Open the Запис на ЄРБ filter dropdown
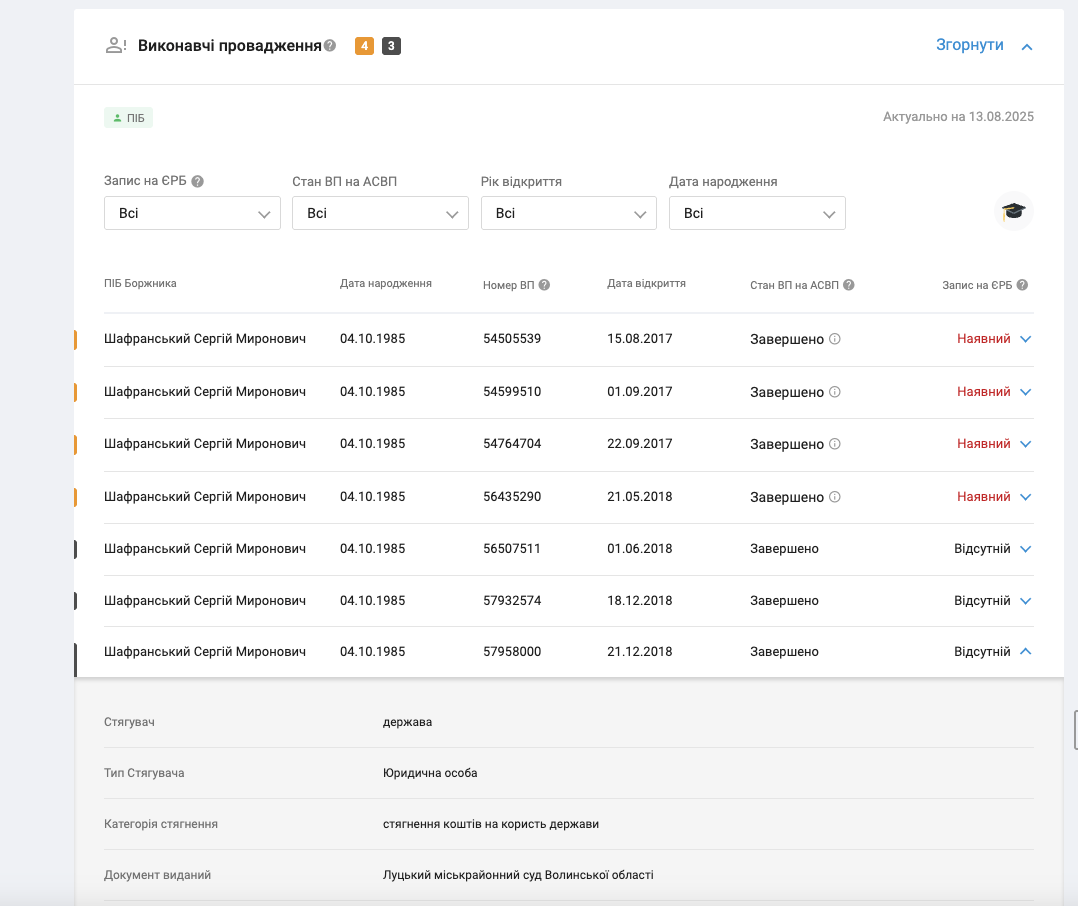 coord(192,213)
